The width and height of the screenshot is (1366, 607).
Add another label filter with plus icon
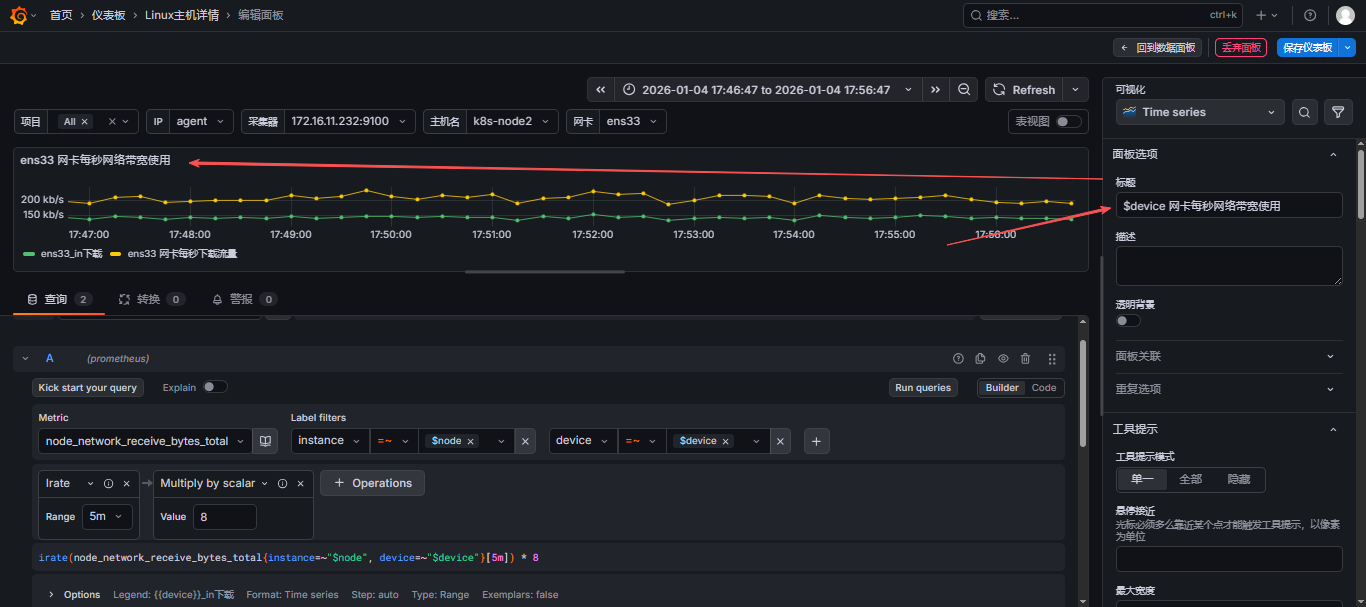(x=816, y=441)
